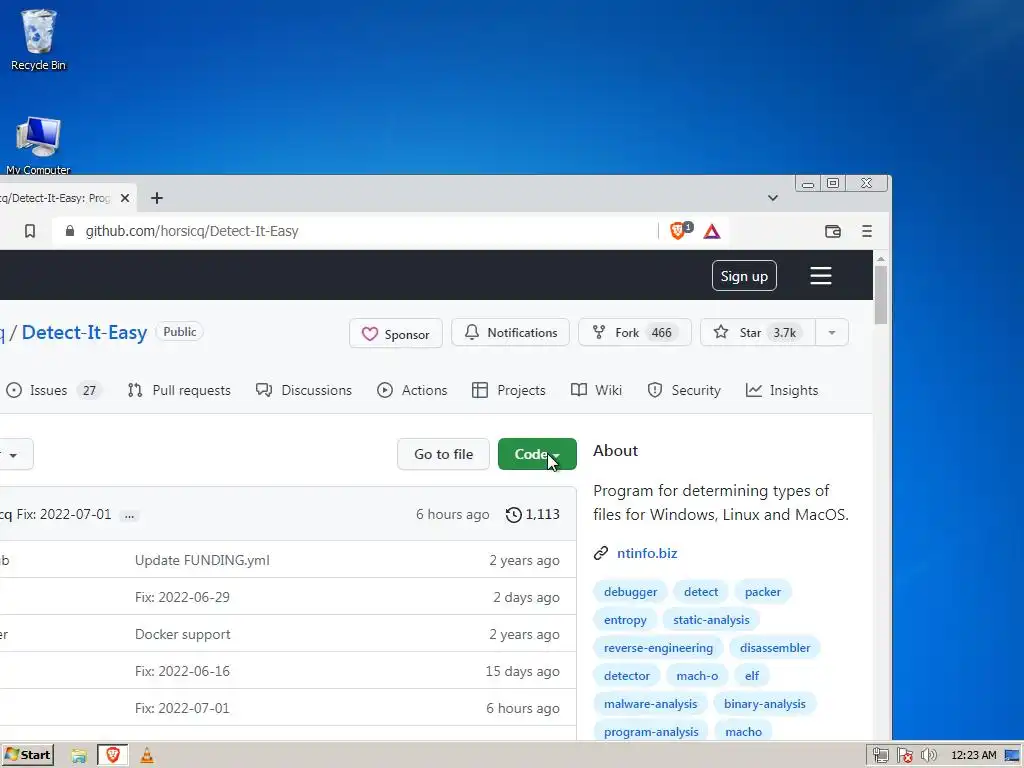Click the taskbar clock 12:23 AM
The image size is (1024, 768).
coord(974,756)
